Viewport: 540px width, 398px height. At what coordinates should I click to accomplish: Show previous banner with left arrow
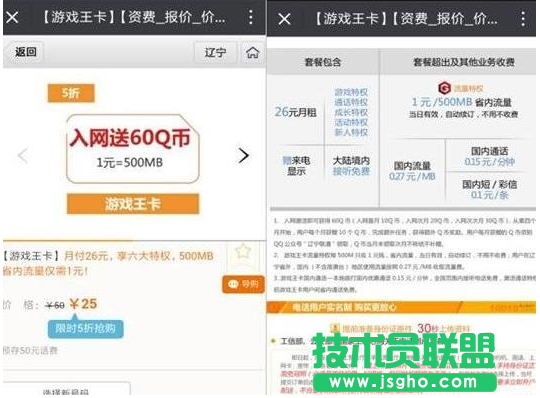click(23, 156)
